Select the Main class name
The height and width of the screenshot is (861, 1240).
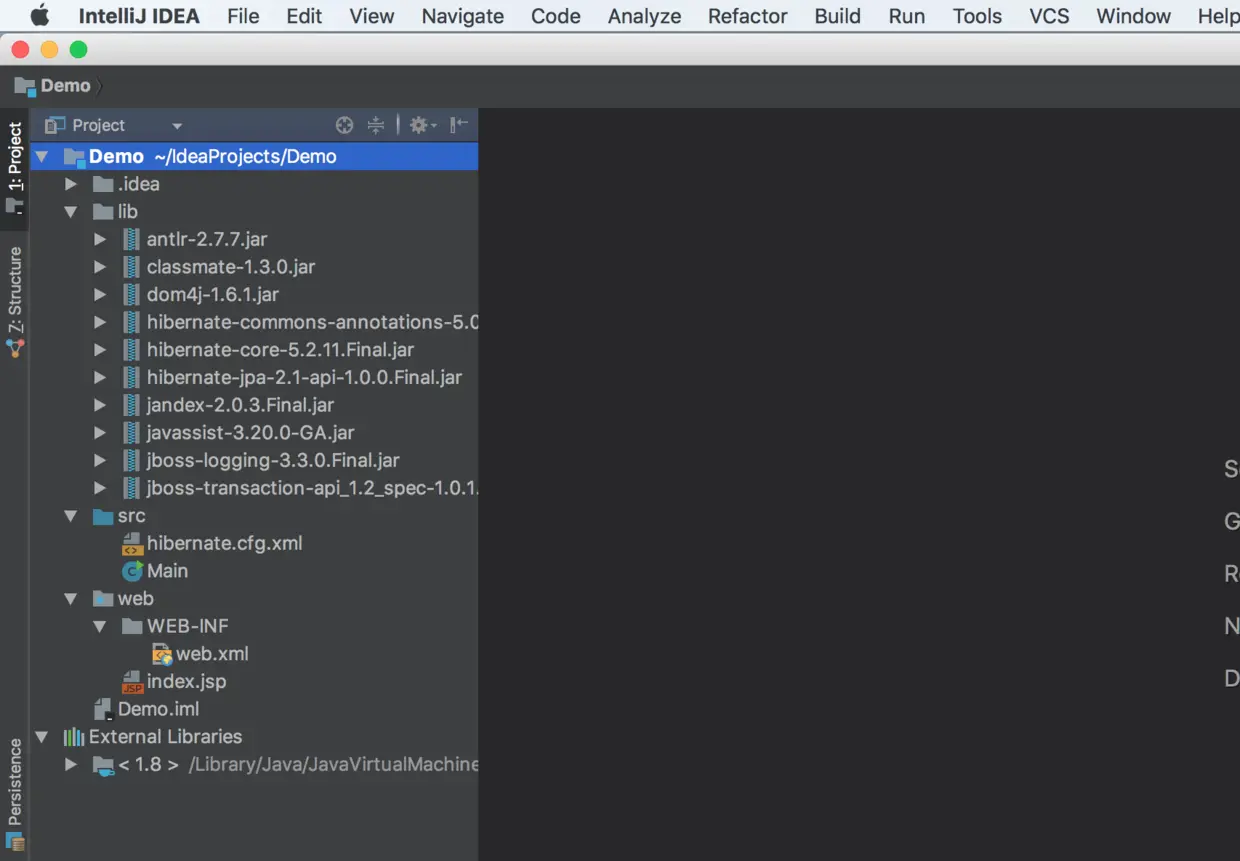[167, 571]
